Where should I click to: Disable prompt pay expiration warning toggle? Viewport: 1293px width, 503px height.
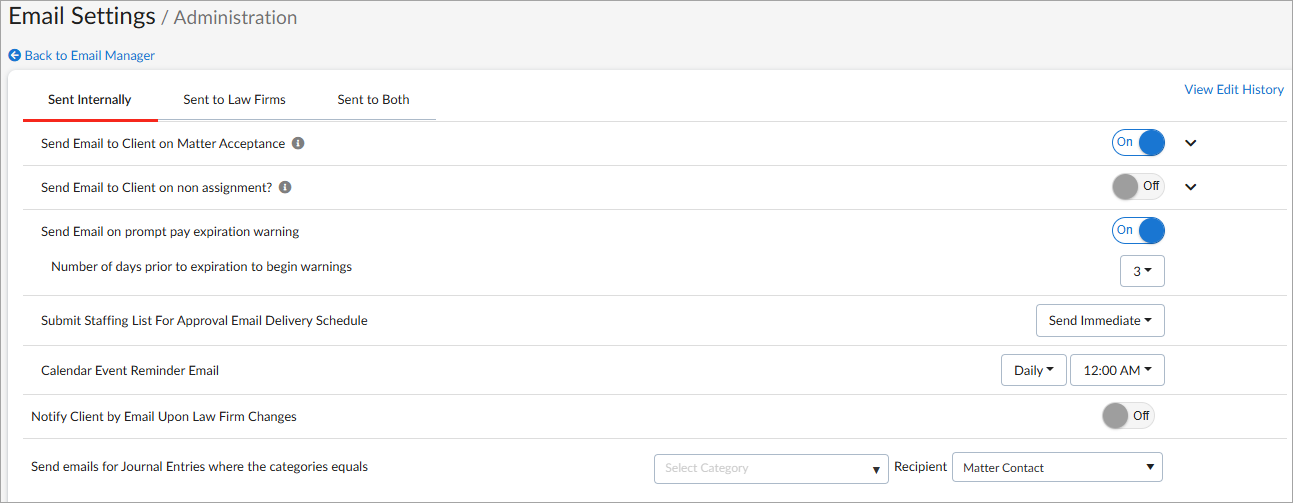pos(1139,231)
